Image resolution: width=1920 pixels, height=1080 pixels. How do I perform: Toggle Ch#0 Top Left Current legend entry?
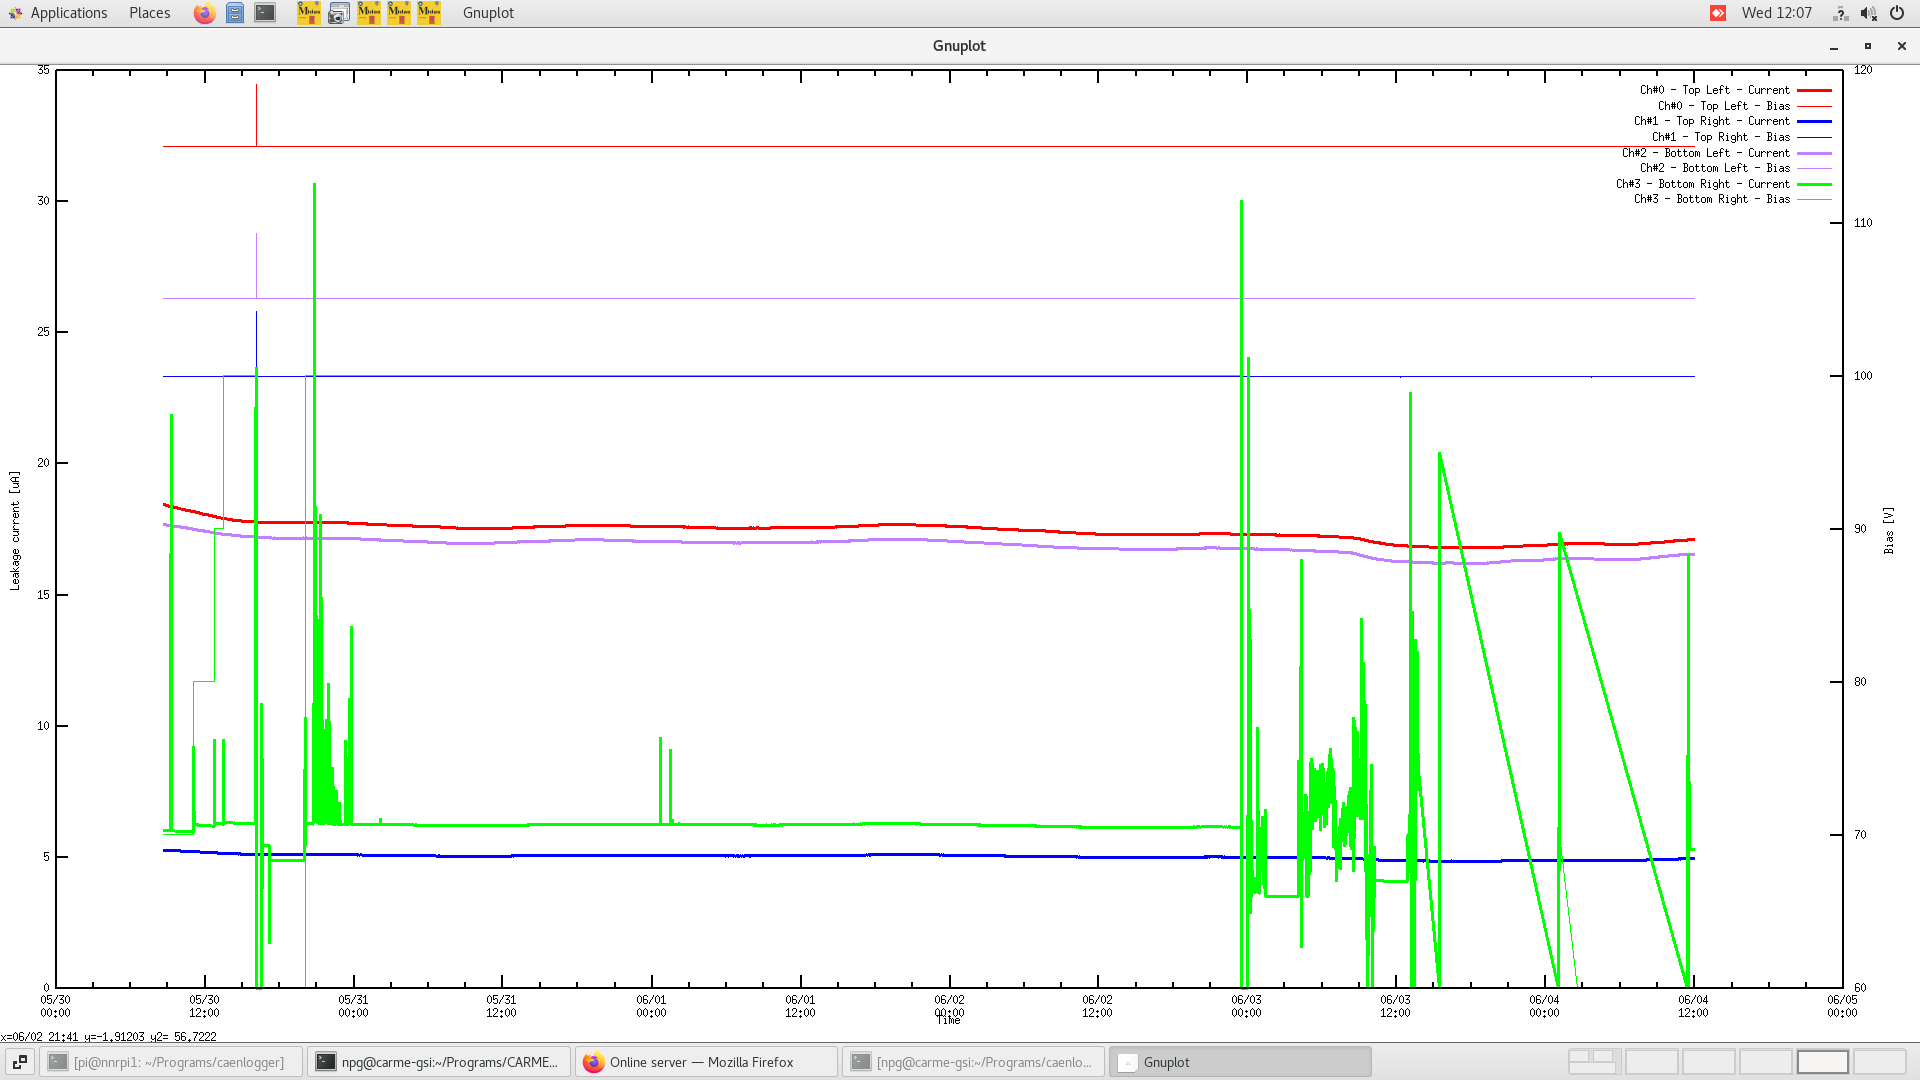pyautogui.click(x=1714, y=90)
